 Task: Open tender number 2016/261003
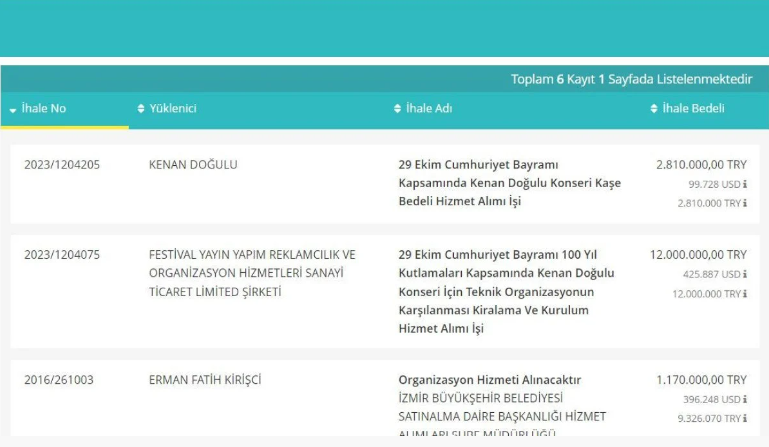[x=60, y=380]
